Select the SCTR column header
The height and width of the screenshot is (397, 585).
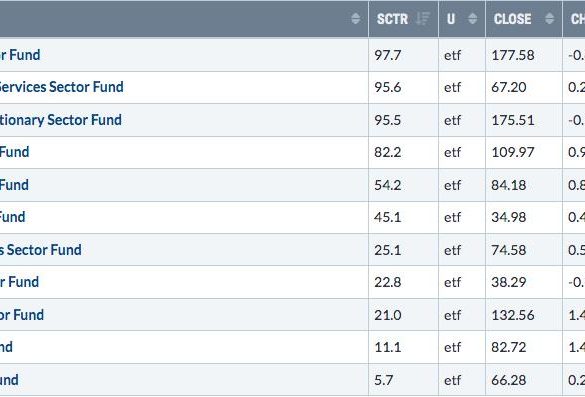(403, 19)
